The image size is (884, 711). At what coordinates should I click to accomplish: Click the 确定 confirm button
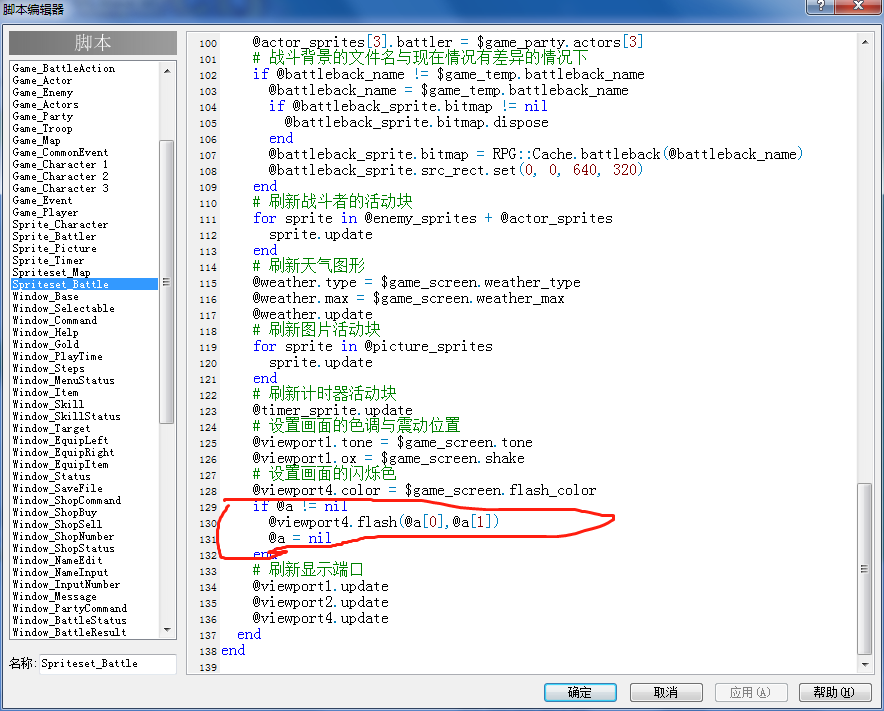[580, 692]
